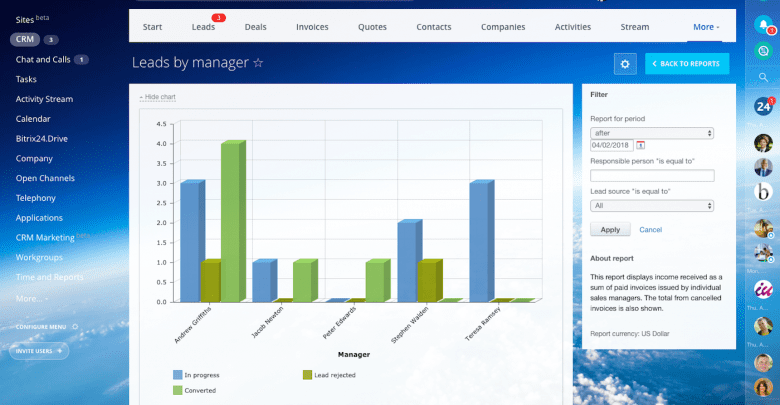Click the 'b' logo contact icon
Screen dimensions: 780x405
[x=763, y=192]
